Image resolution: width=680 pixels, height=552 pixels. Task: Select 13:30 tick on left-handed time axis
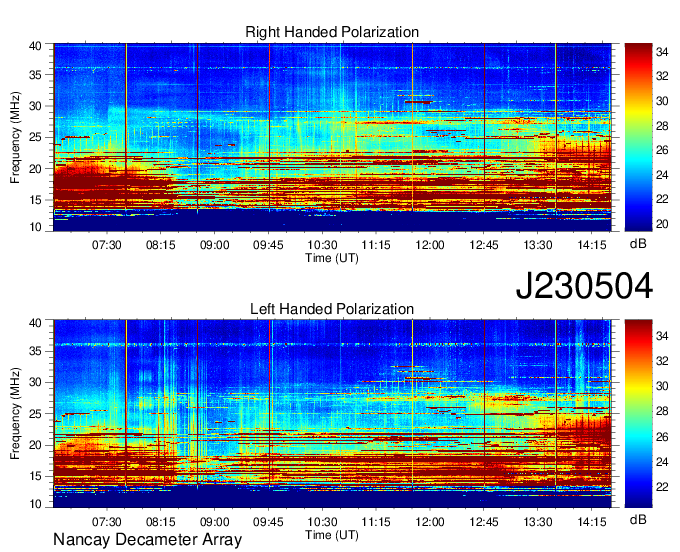pos(538,522)
